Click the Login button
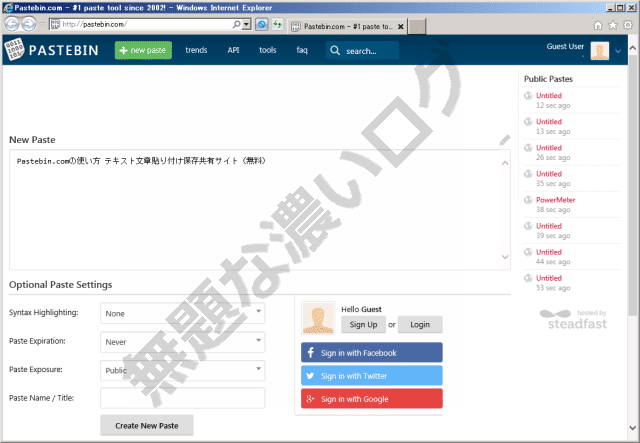The image size is (640, 443). [420, 325]
